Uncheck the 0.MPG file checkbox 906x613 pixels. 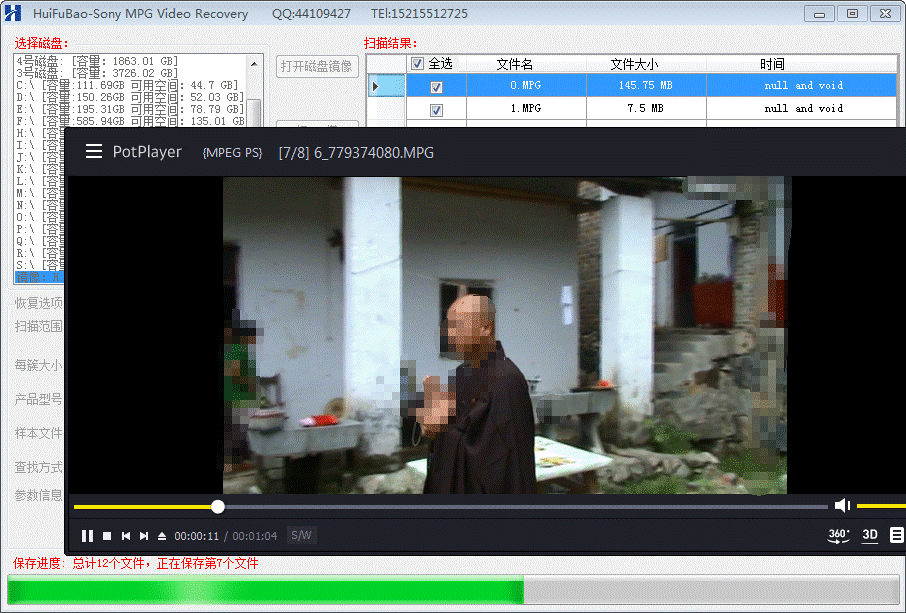click(436, 87)
